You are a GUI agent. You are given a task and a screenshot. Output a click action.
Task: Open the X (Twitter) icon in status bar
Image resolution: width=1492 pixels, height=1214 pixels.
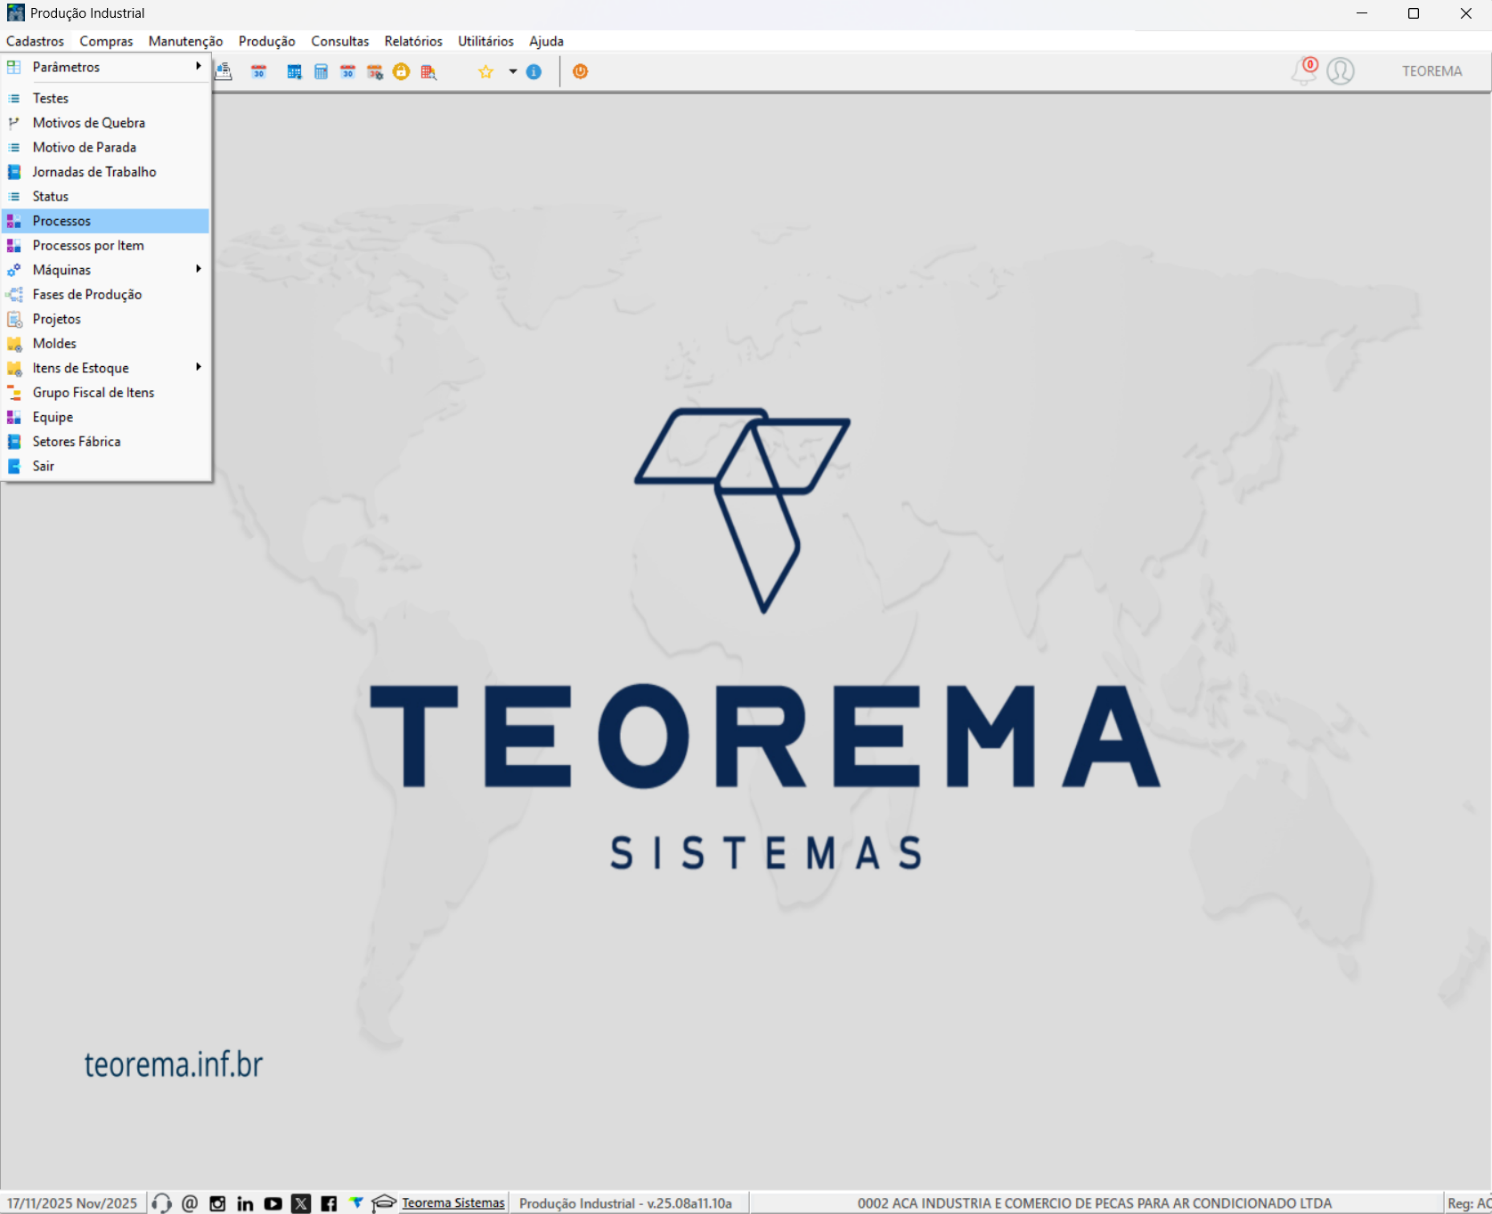[301, 1203]
